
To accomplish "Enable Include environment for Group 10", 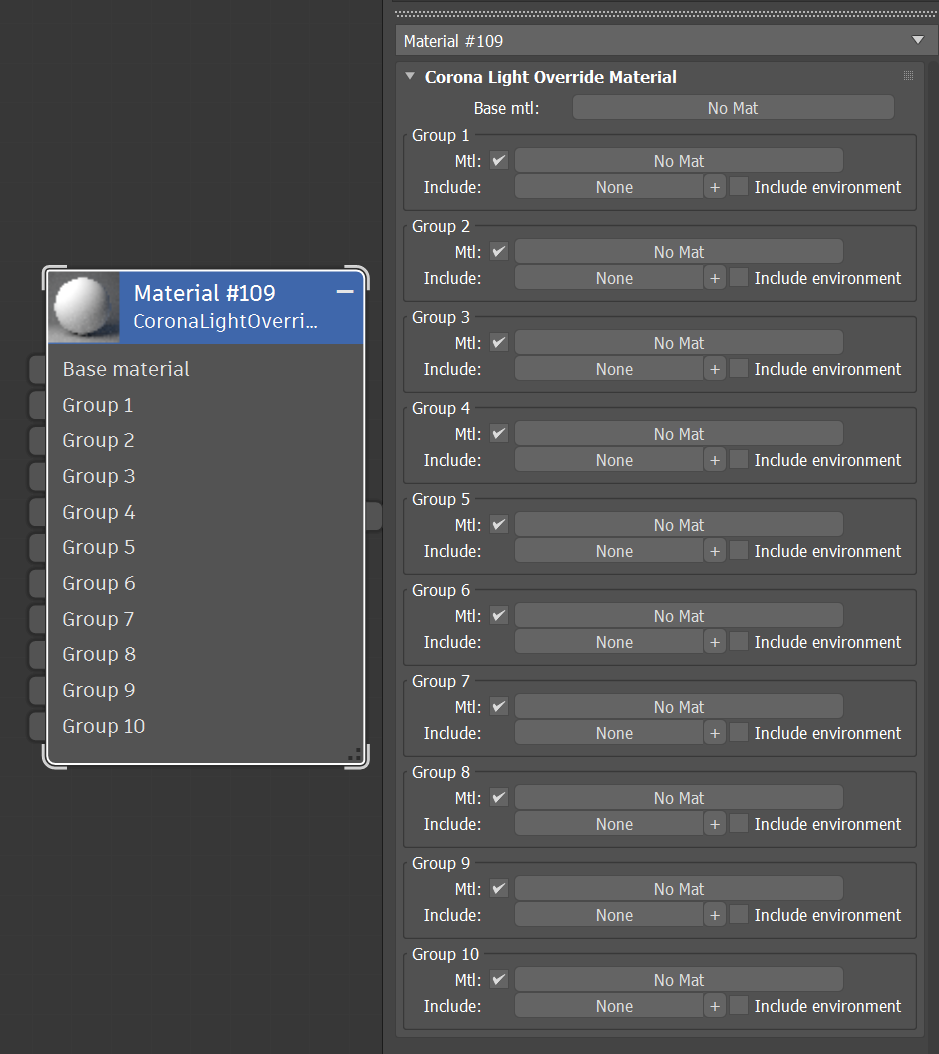I will pyautogui.click(x=739, y=1005).
